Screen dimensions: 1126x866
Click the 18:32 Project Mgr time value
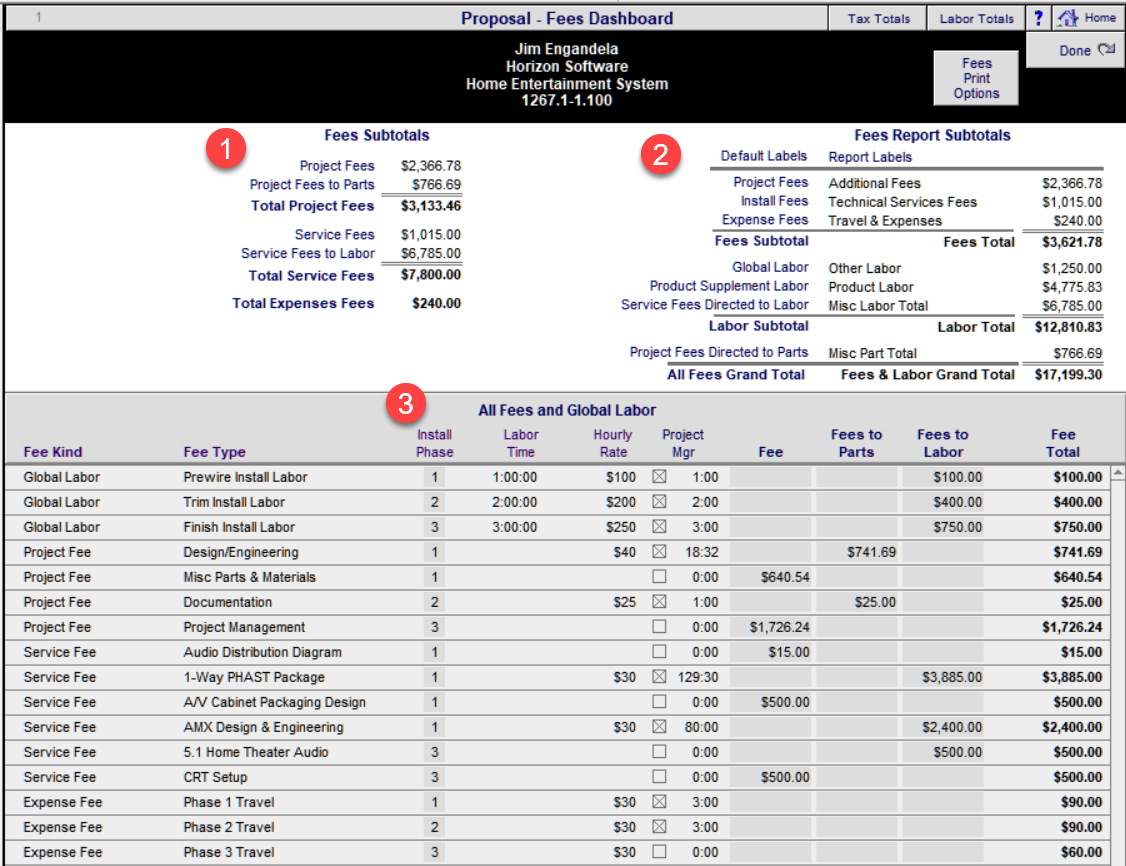(x=702, y=552)
